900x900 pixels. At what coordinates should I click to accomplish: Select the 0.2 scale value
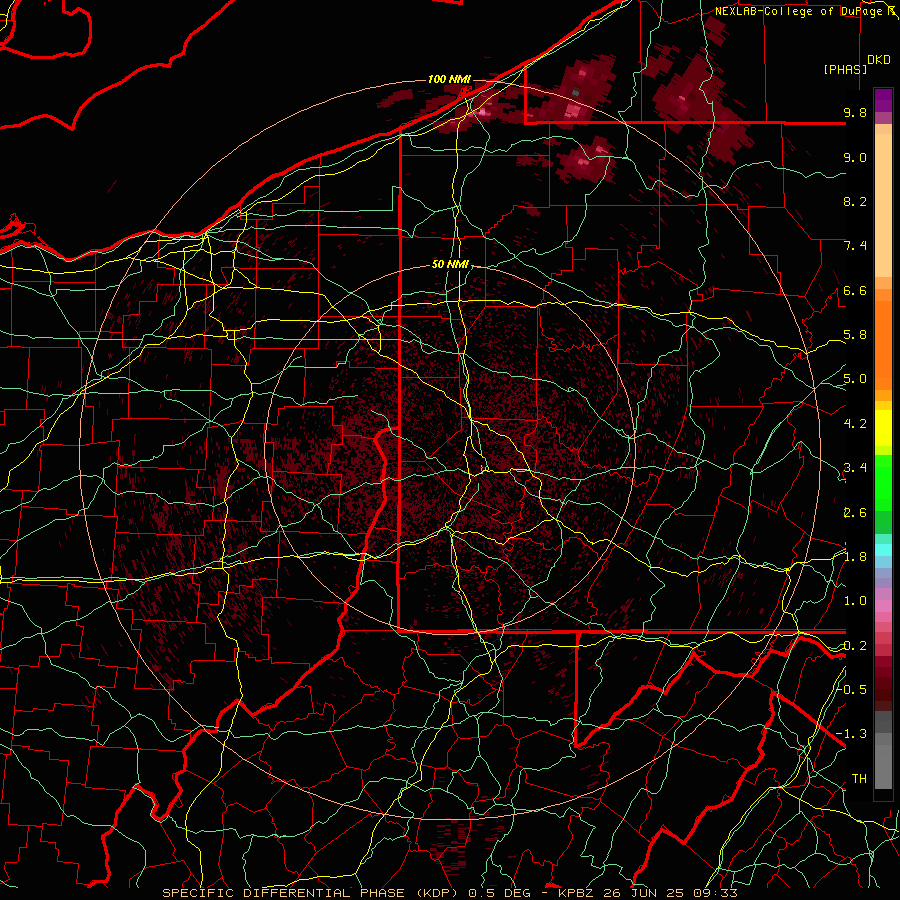[855, 646]
